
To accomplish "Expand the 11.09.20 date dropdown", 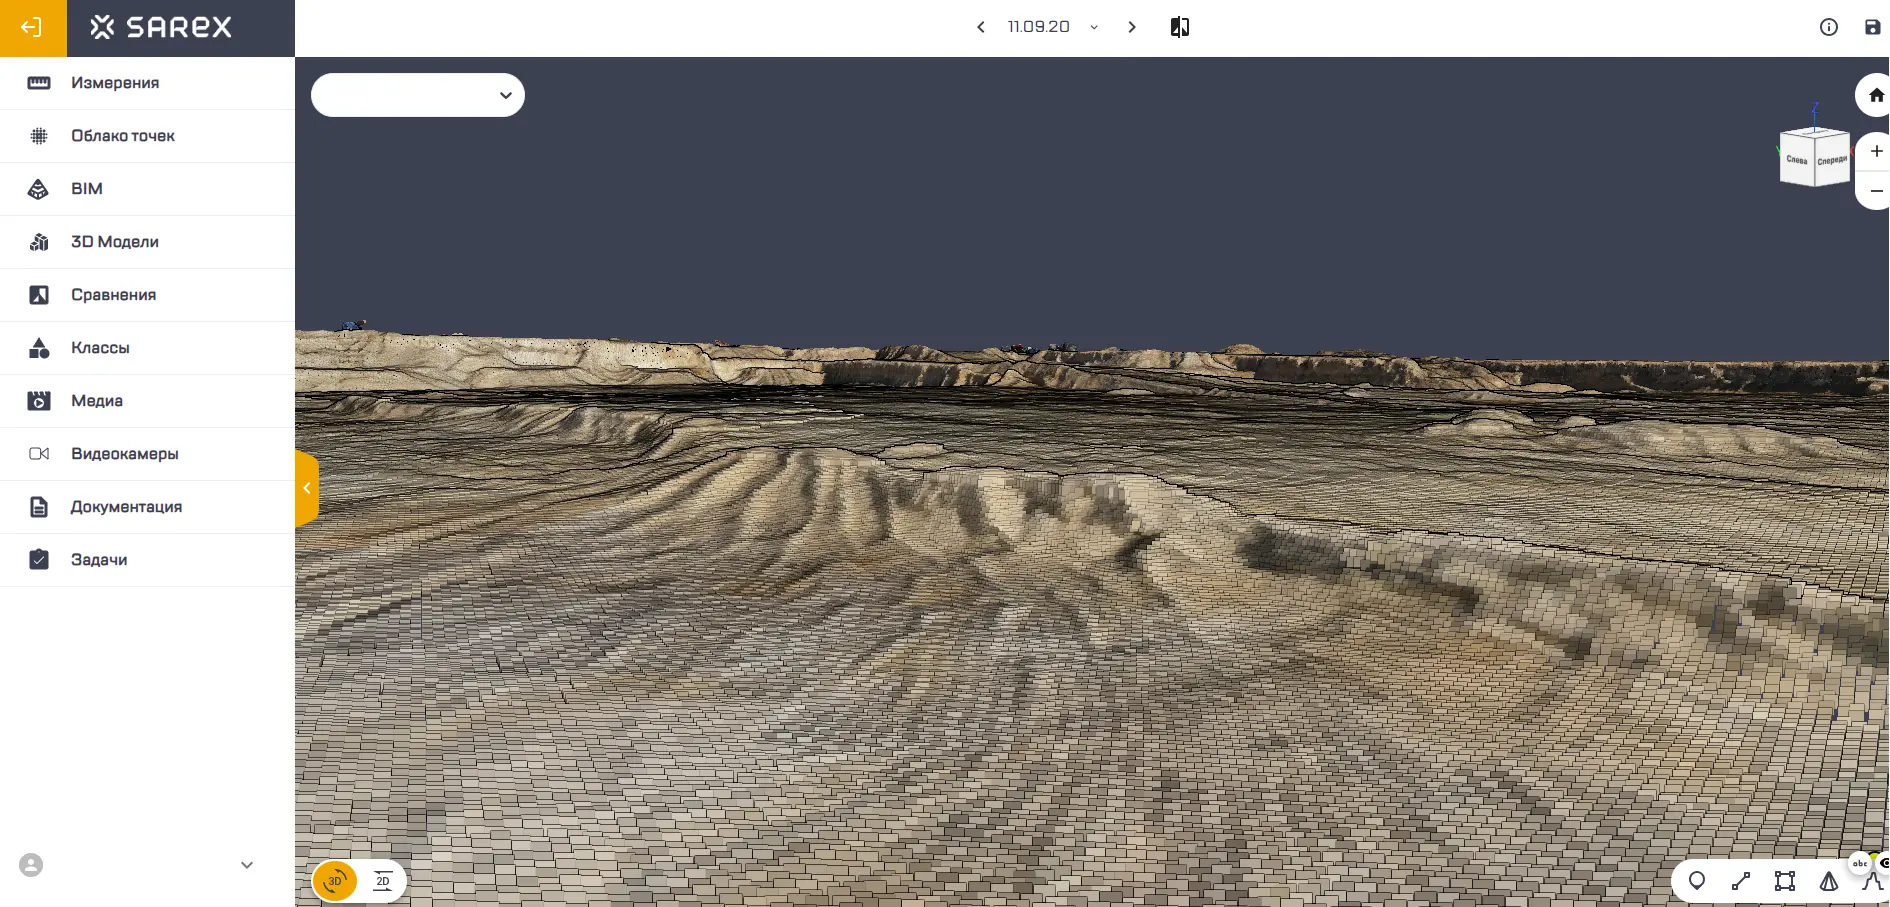I will (1094, 27).
